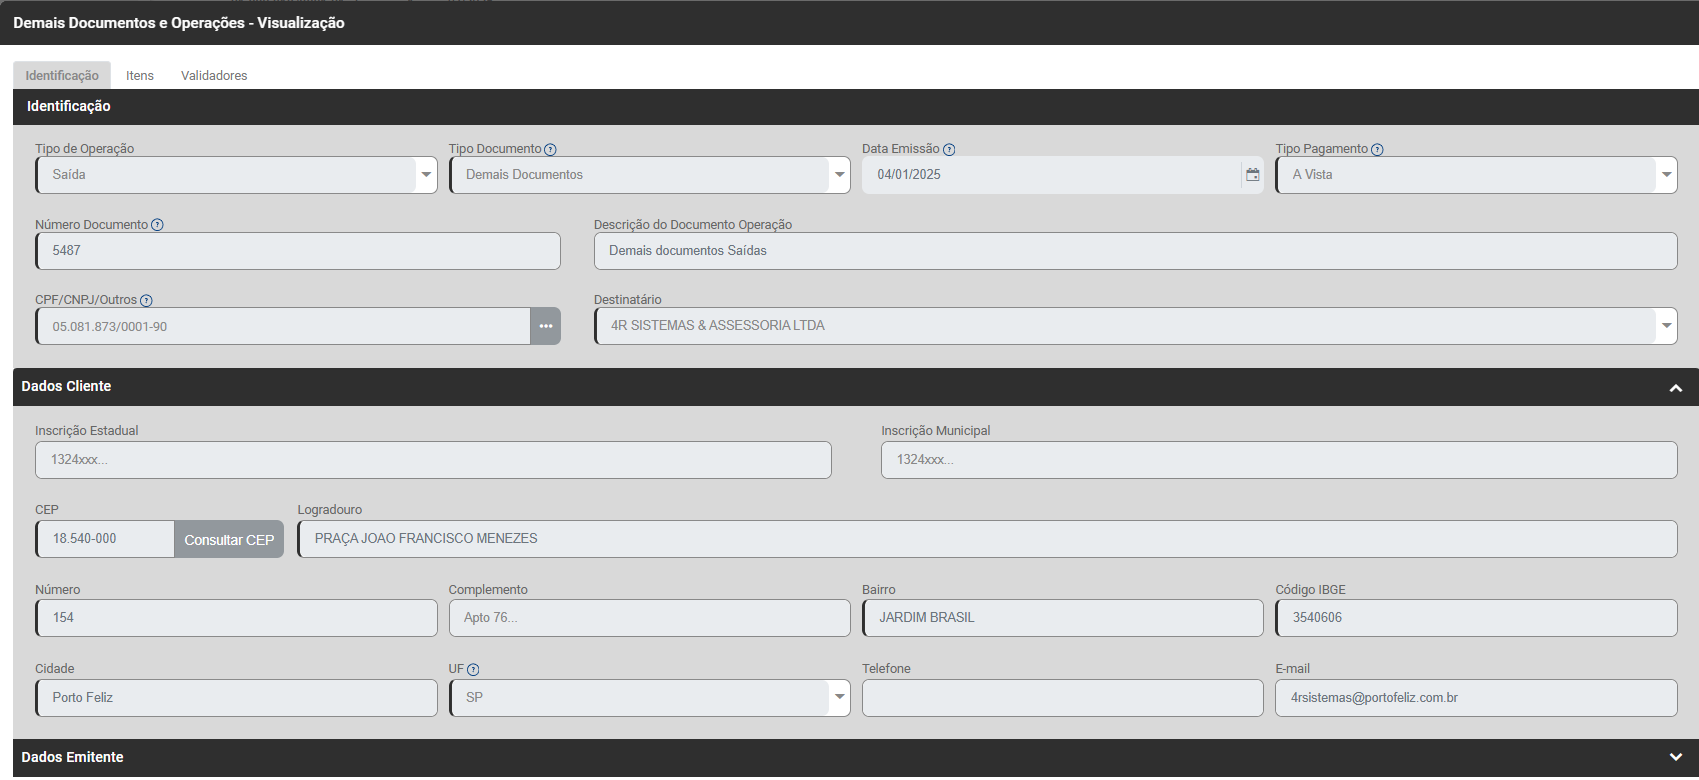Click the ellipsis search button beside CPF/CNPJ
This screenshot has height=780, width=1699.
(545, 326)
